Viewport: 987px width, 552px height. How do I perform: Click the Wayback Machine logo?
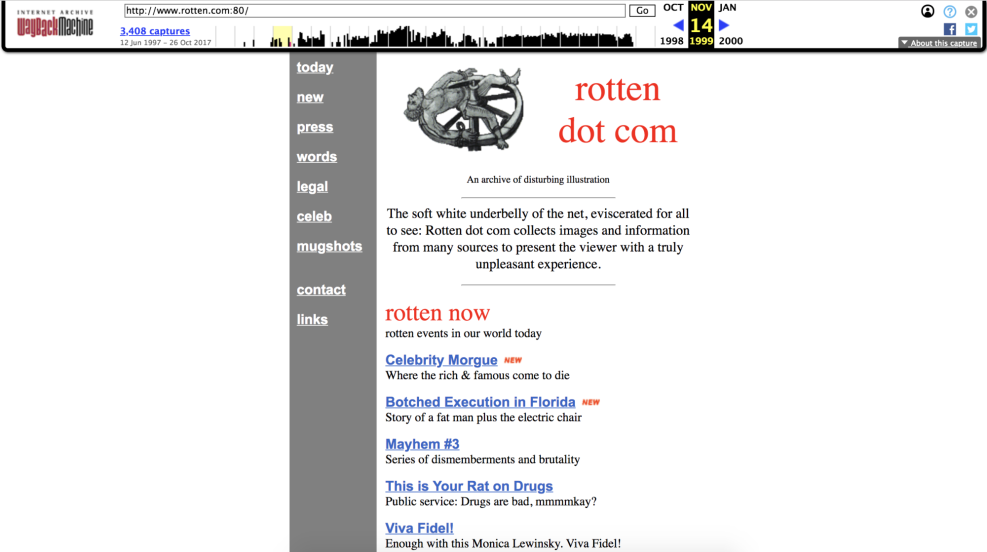coord(56,24)
